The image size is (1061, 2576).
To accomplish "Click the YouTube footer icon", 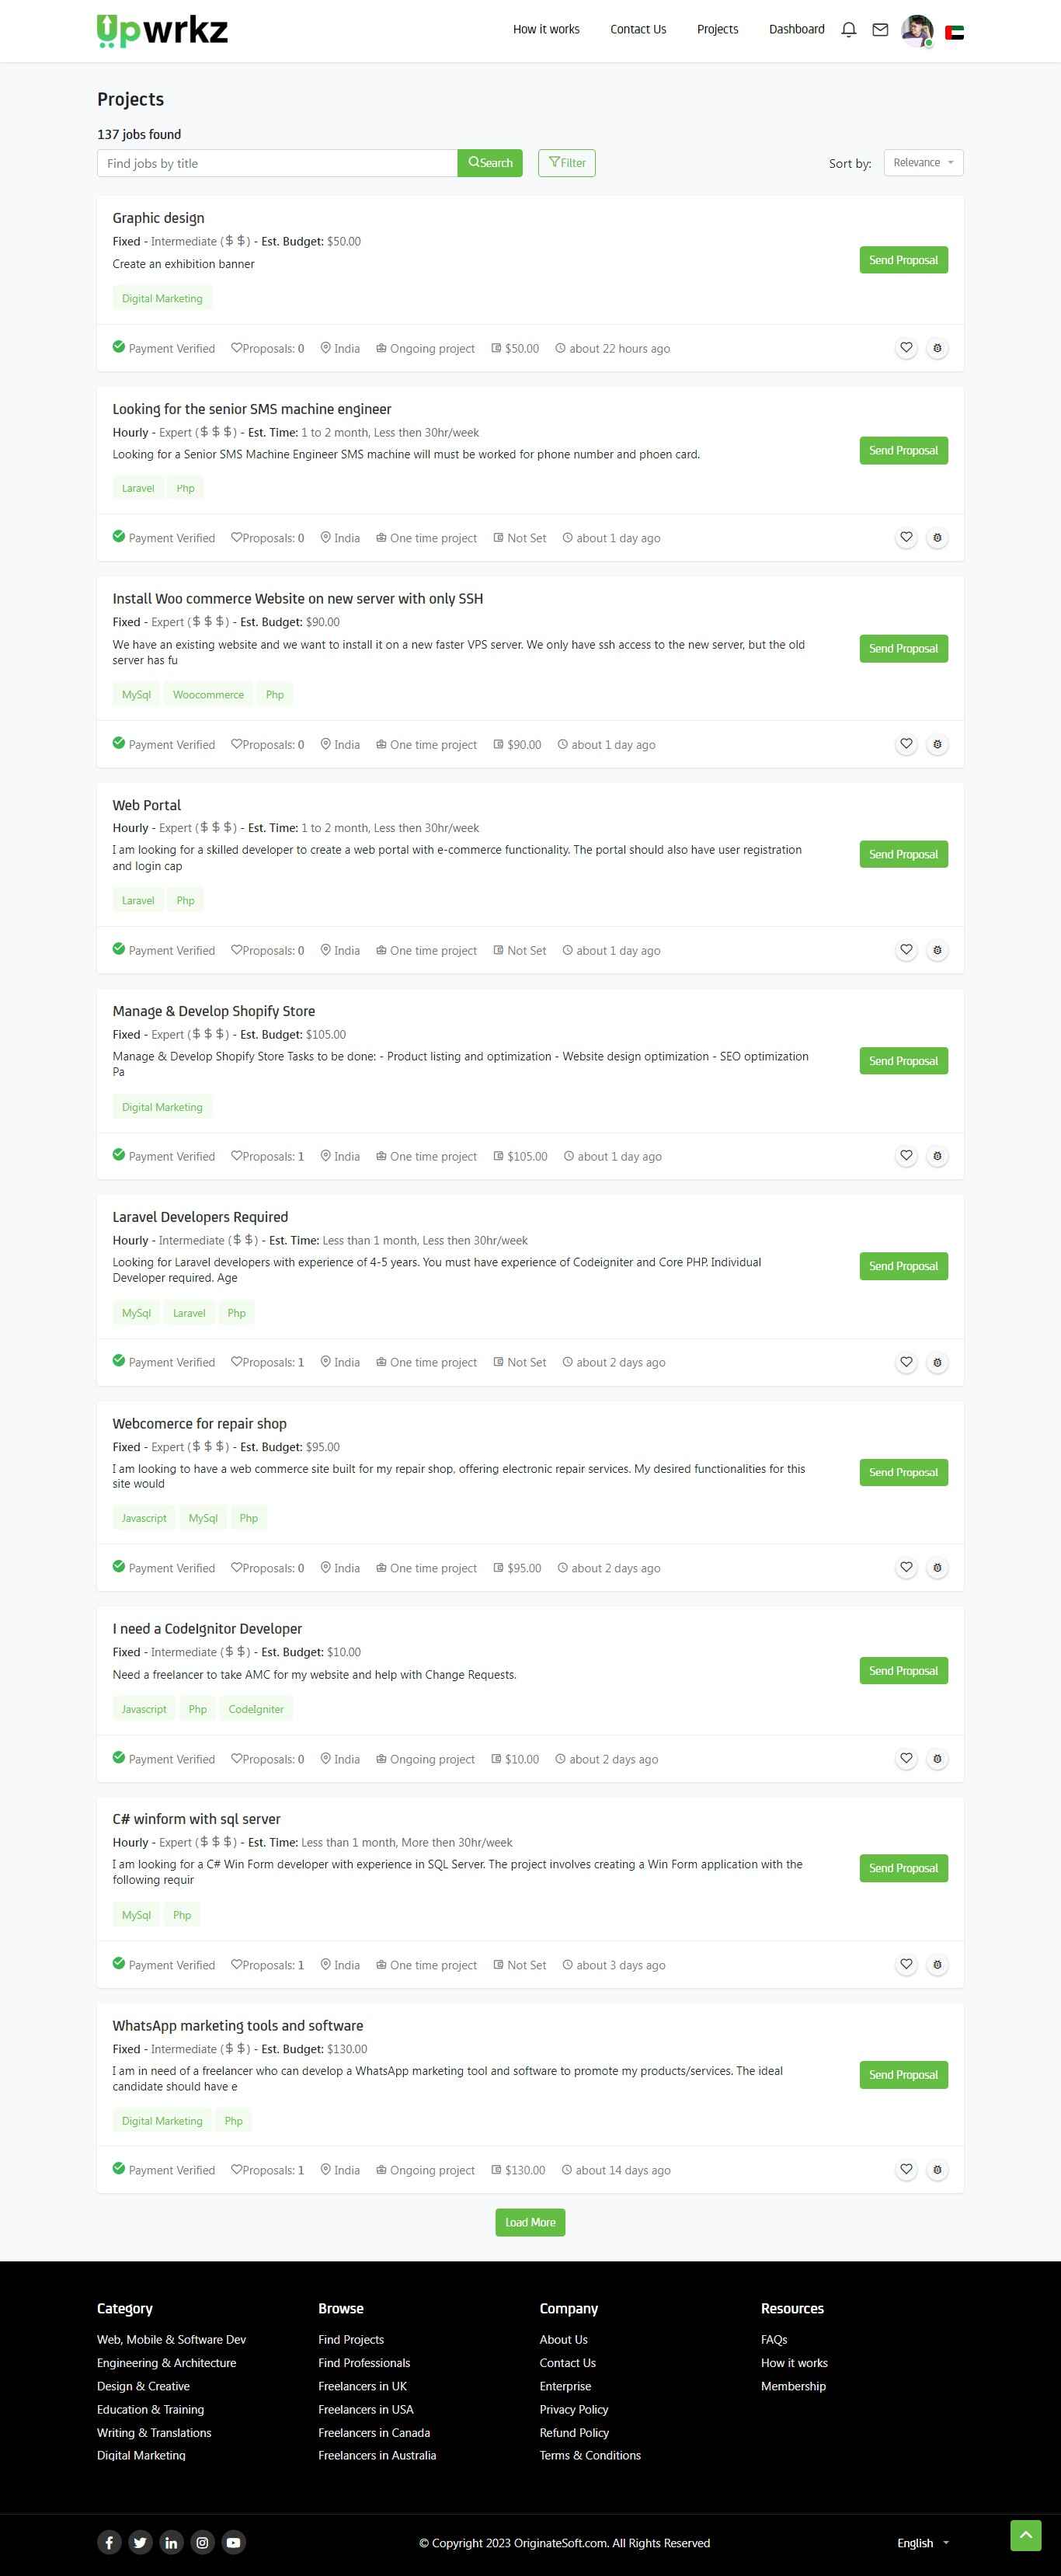I will (x=233, y=2542).
